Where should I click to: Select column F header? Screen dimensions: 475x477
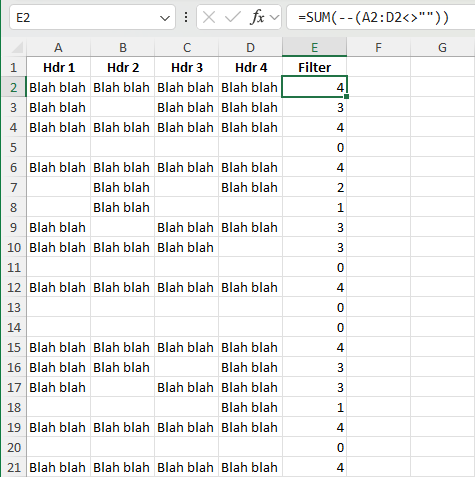click(x=378, y=48)
